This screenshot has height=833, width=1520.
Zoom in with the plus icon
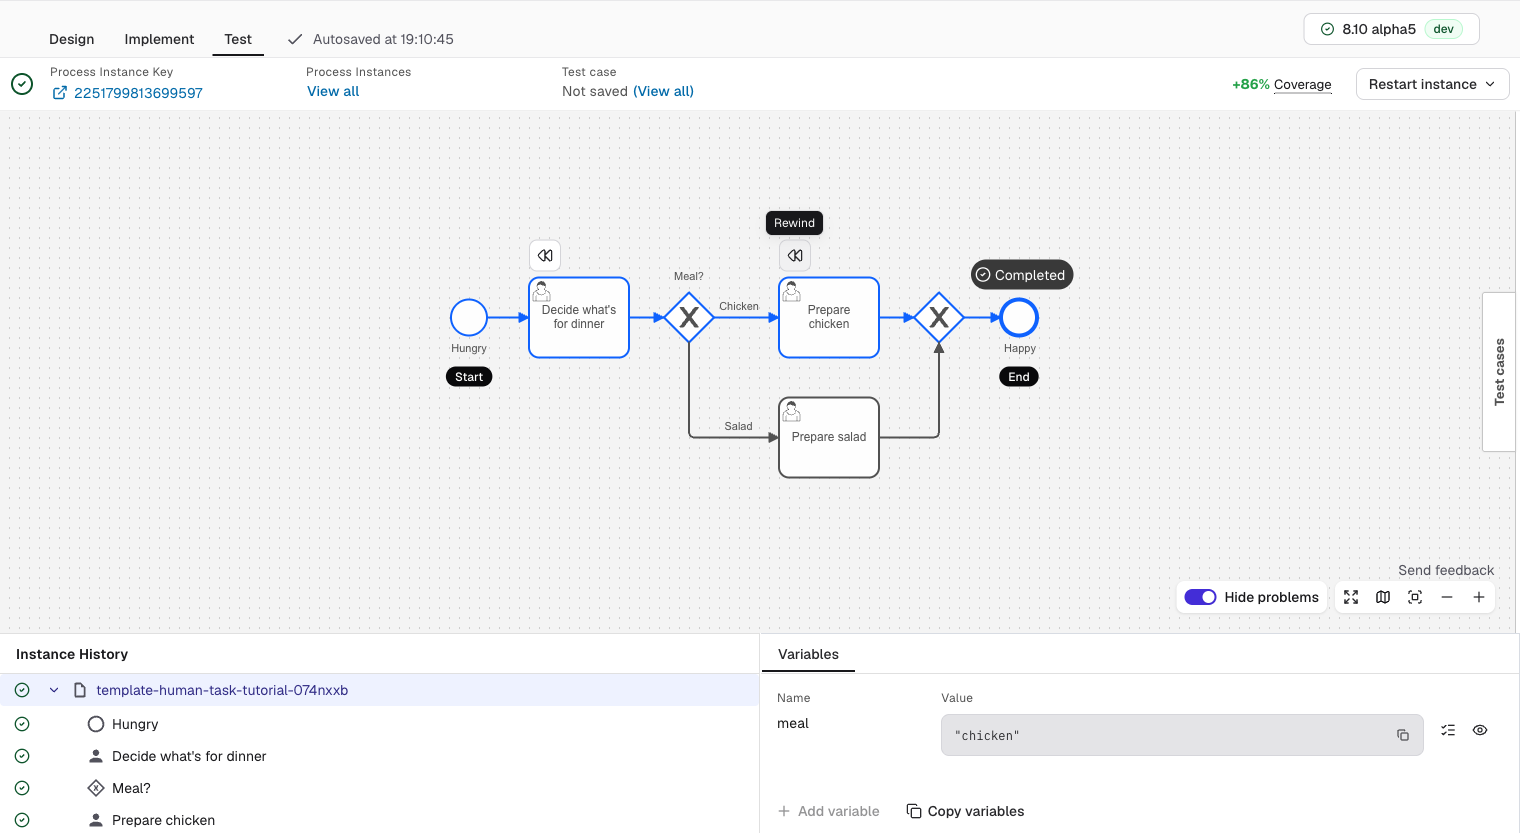[x=1479, y=597]
